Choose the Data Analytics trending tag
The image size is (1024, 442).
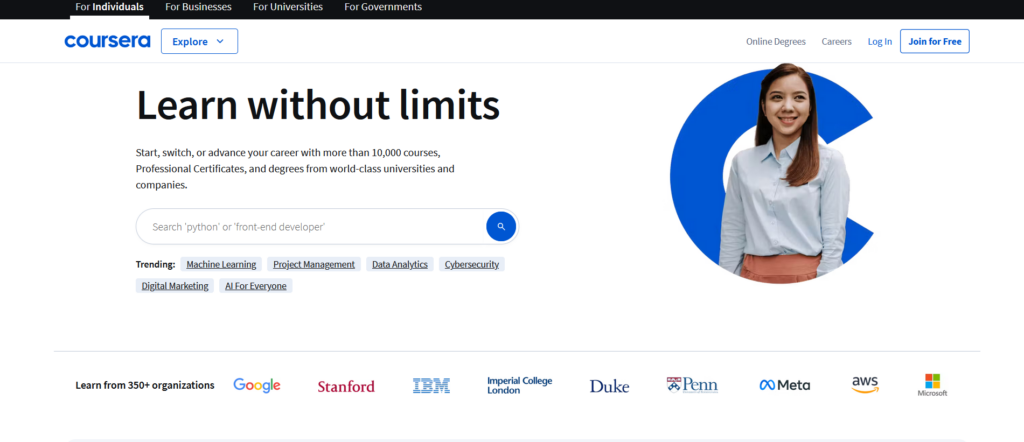pos(400,264)
